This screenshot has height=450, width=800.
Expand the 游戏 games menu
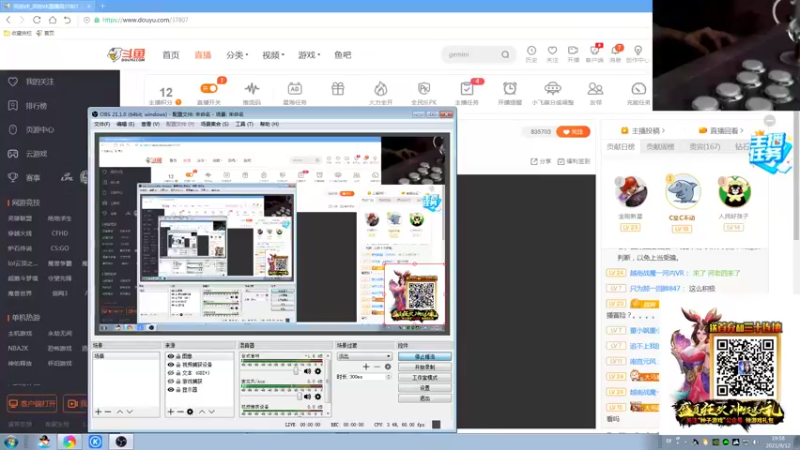(309, 55)
